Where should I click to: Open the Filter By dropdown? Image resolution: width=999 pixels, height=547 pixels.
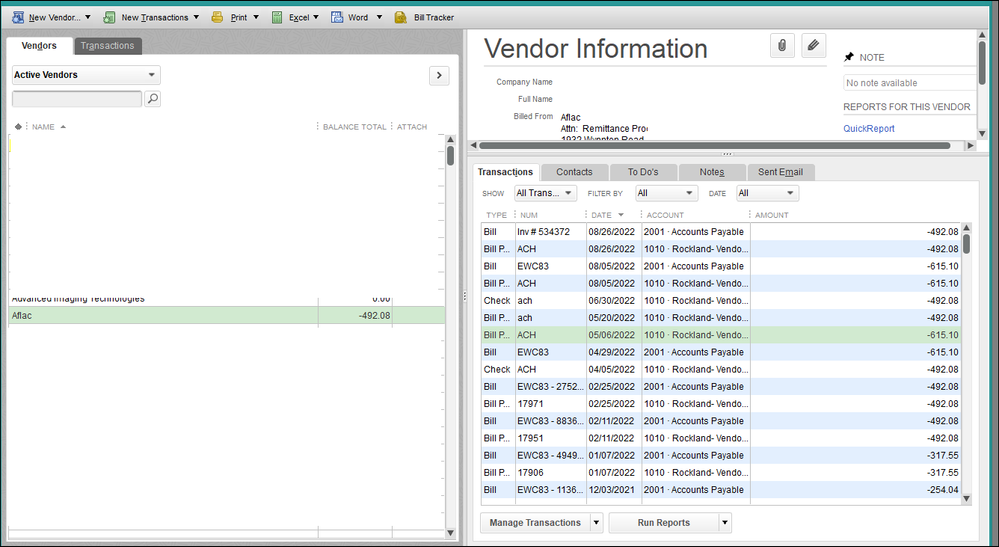point(666,193)
